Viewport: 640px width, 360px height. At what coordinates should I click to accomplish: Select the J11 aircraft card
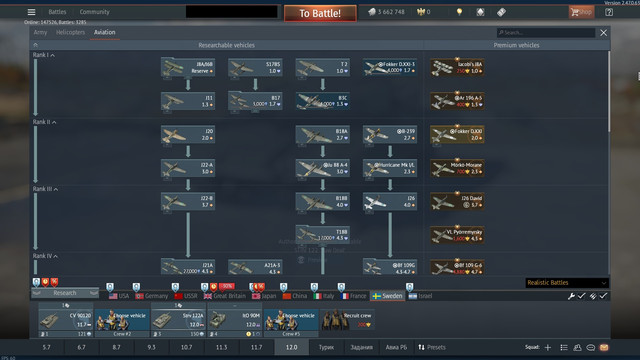(x=188, y=101)
